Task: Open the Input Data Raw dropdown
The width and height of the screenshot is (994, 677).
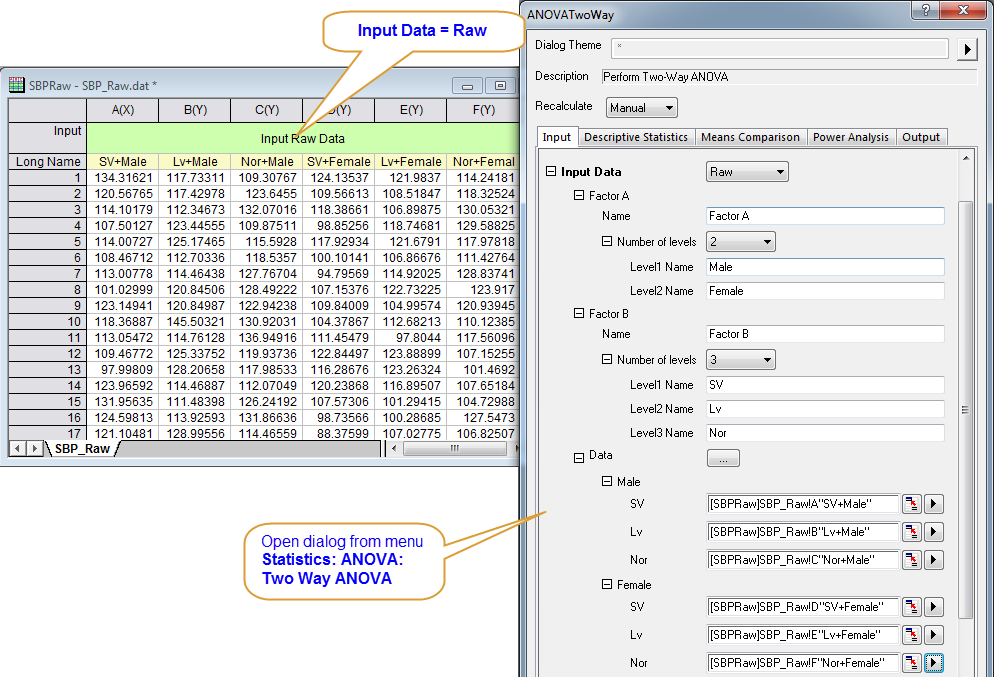Action: point(747,172)
